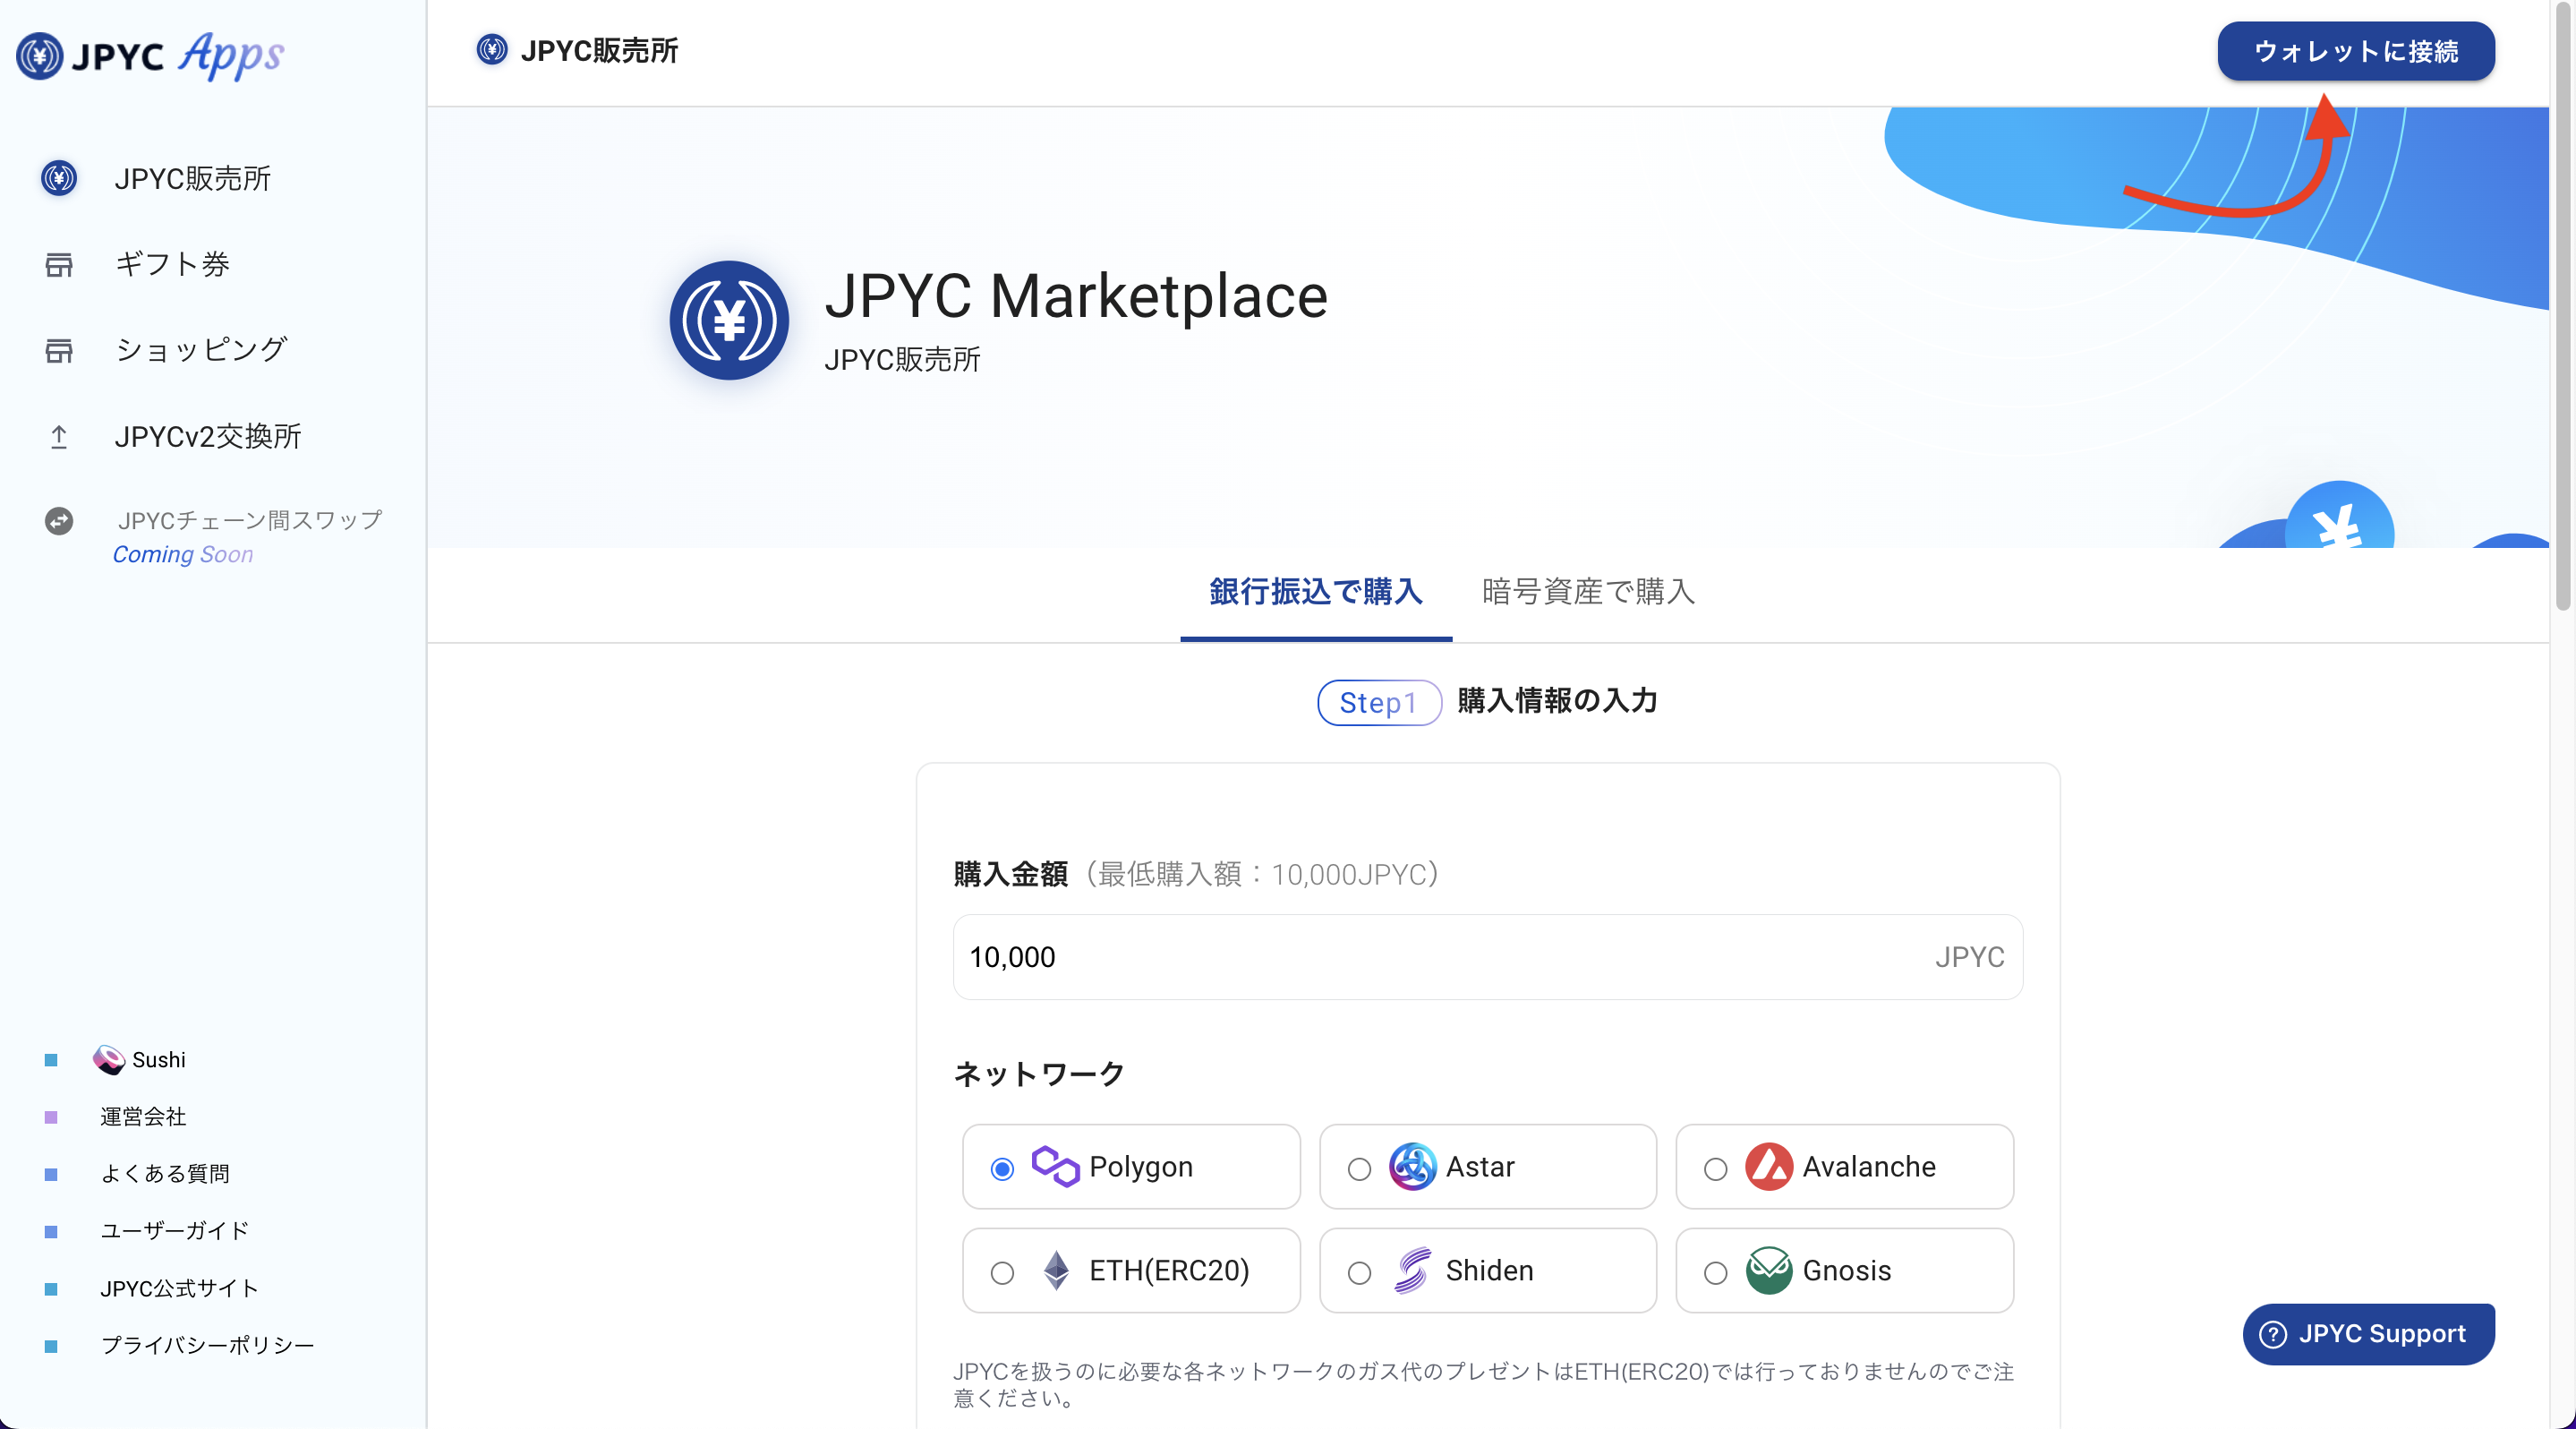Open JPYC販売所 coin icon in sidebar
The image size is (2576, 1429).
59,179
